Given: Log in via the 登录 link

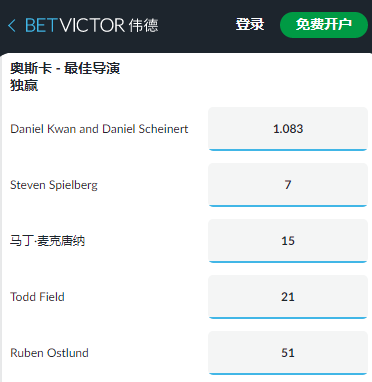Looking at the screenshot, I should pos(250,25).
